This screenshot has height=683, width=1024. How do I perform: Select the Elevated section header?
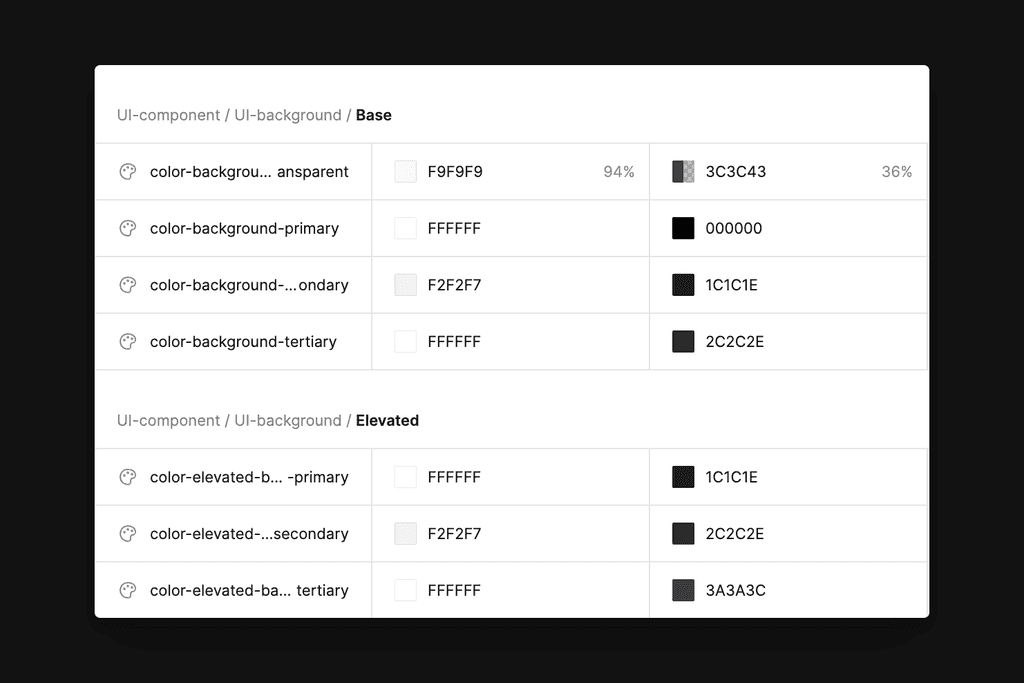(x=387, y=420)
